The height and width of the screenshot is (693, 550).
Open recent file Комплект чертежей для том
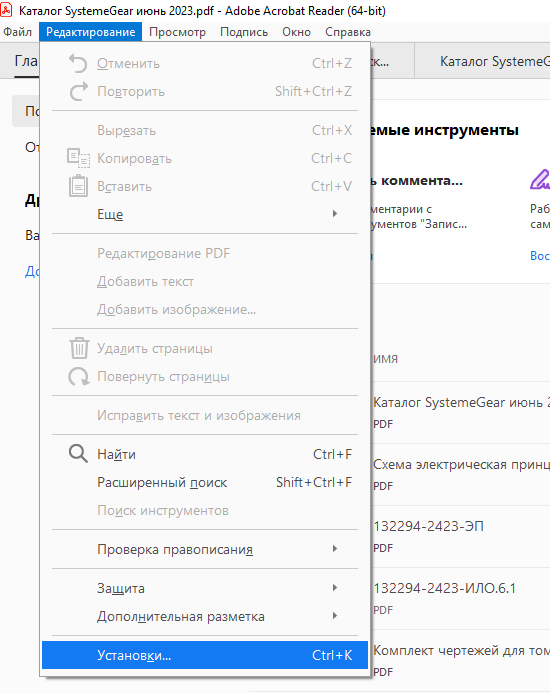[460, 660]
